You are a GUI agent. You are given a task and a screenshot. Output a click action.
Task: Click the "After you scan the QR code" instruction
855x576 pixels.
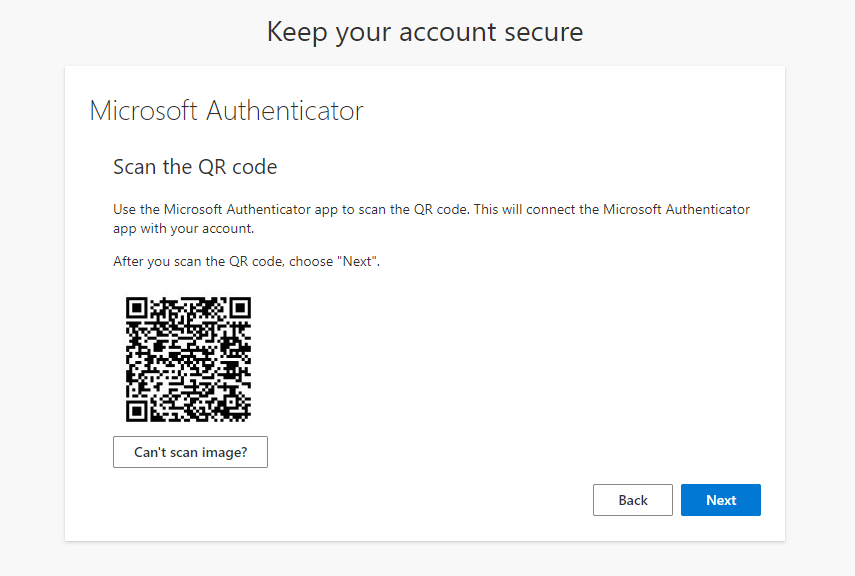246,261
